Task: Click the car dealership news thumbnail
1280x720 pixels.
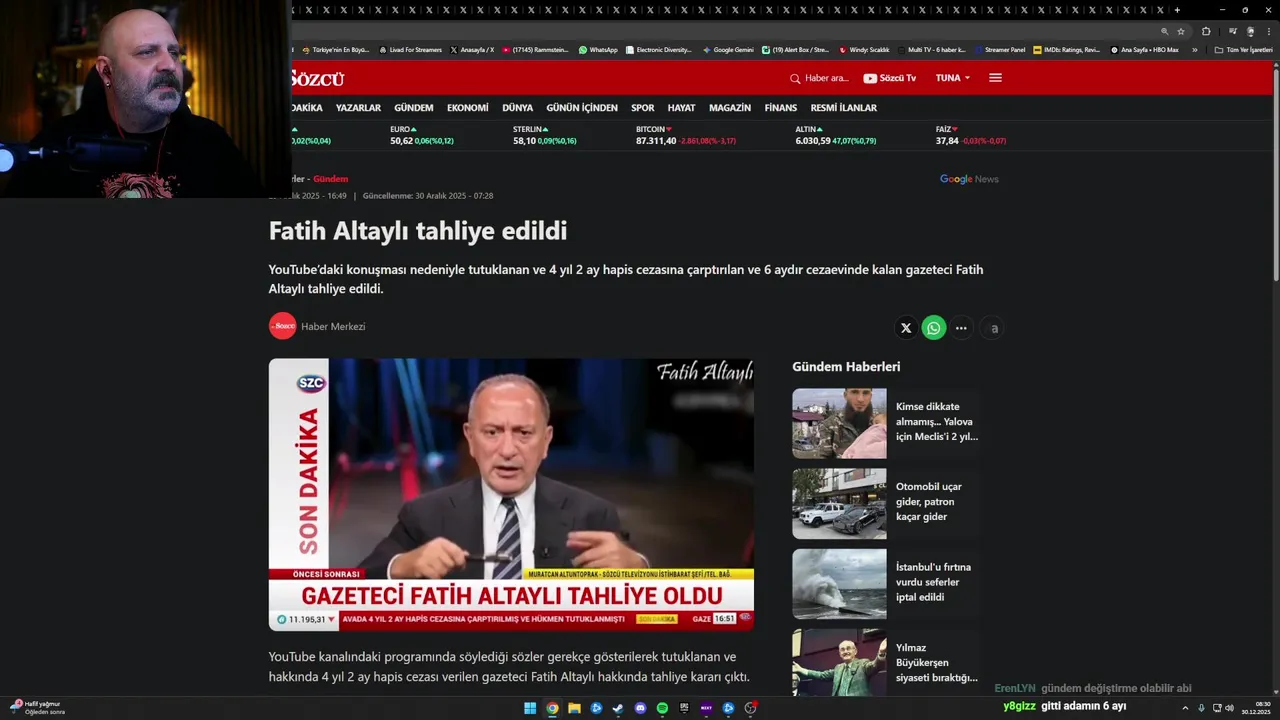Action: coord(839,504)
